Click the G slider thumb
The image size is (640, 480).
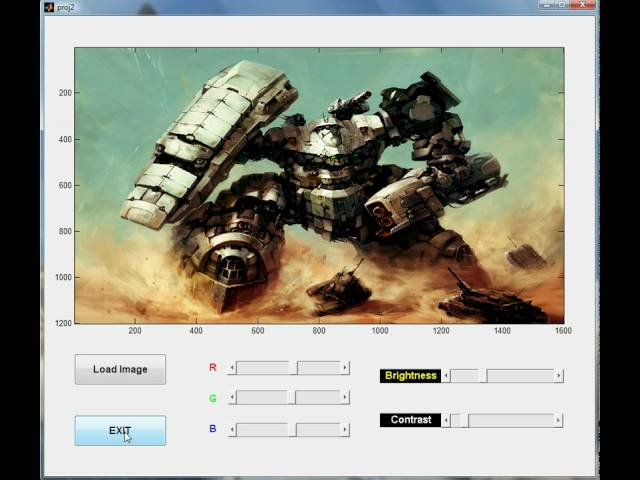point(291,397)
